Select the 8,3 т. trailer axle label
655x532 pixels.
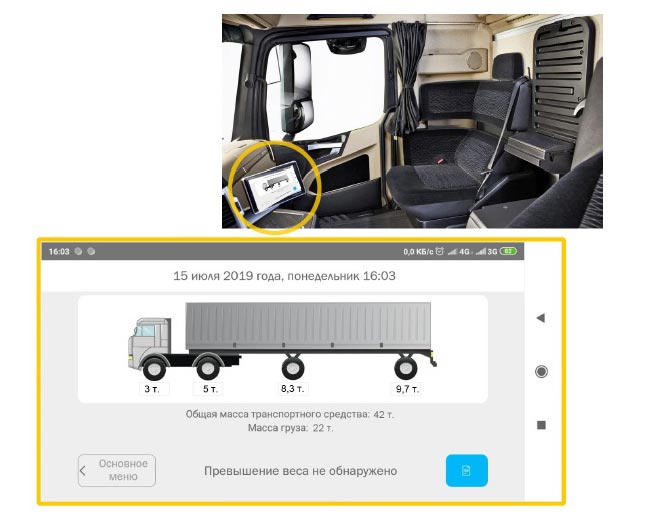pyautogui.click(x=292, y=389)
